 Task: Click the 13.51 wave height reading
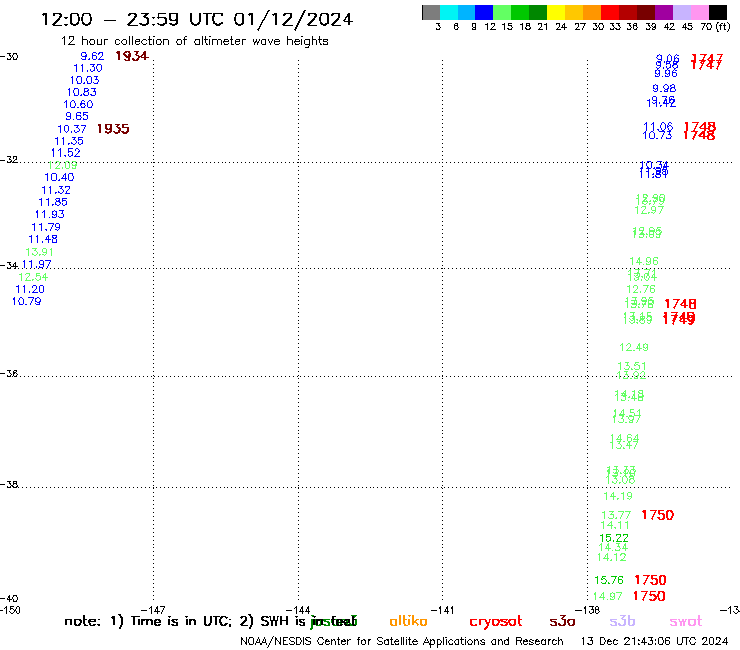click(x=632, y=366)
